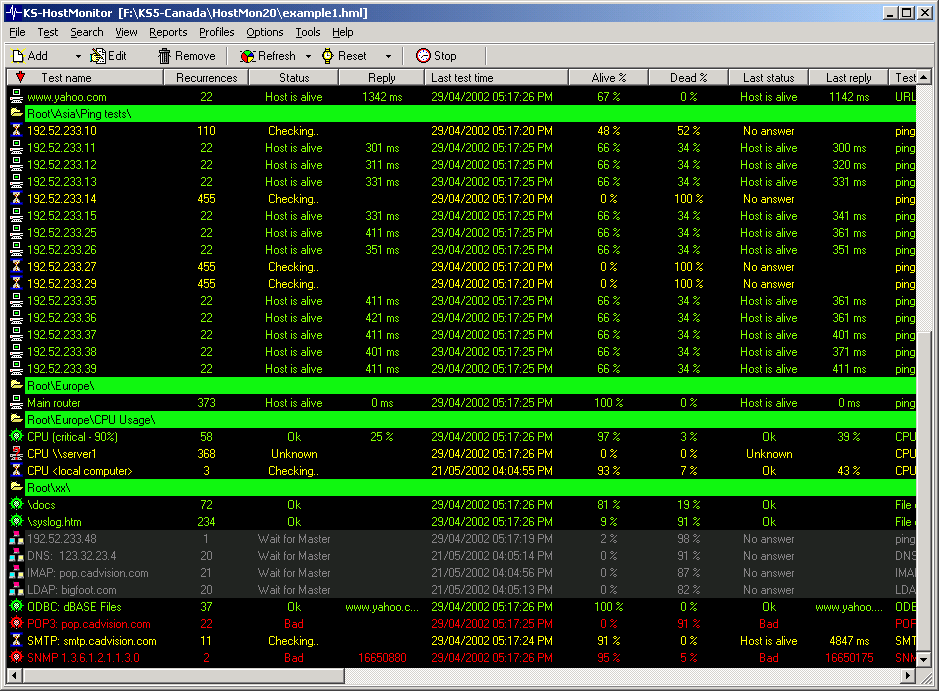Click the horizontal scrollbar right arrow
The image size is (939, 691).
[x=908, y=676]
